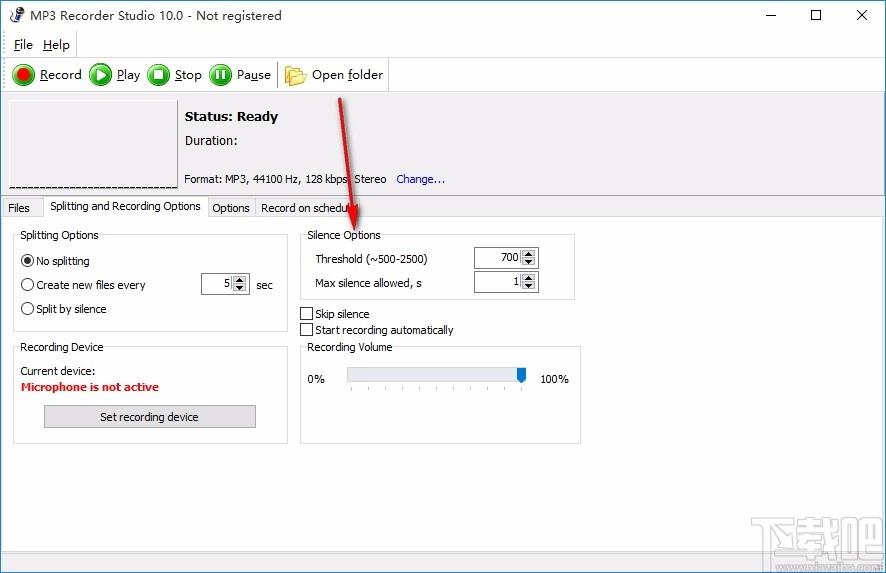Decrease Max silence allowed with down arrow
This screenshot has width=886, height=573.
[x=529, y=285]
